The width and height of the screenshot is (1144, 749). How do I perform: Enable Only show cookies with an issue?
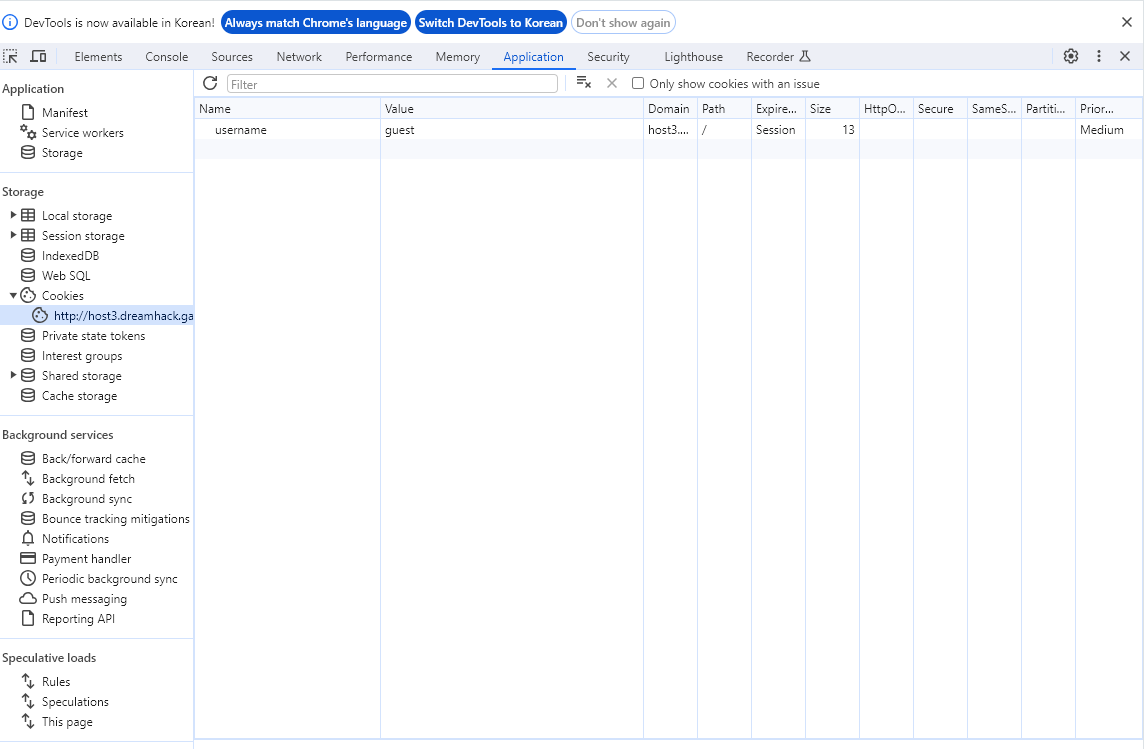tap(638, 83)
